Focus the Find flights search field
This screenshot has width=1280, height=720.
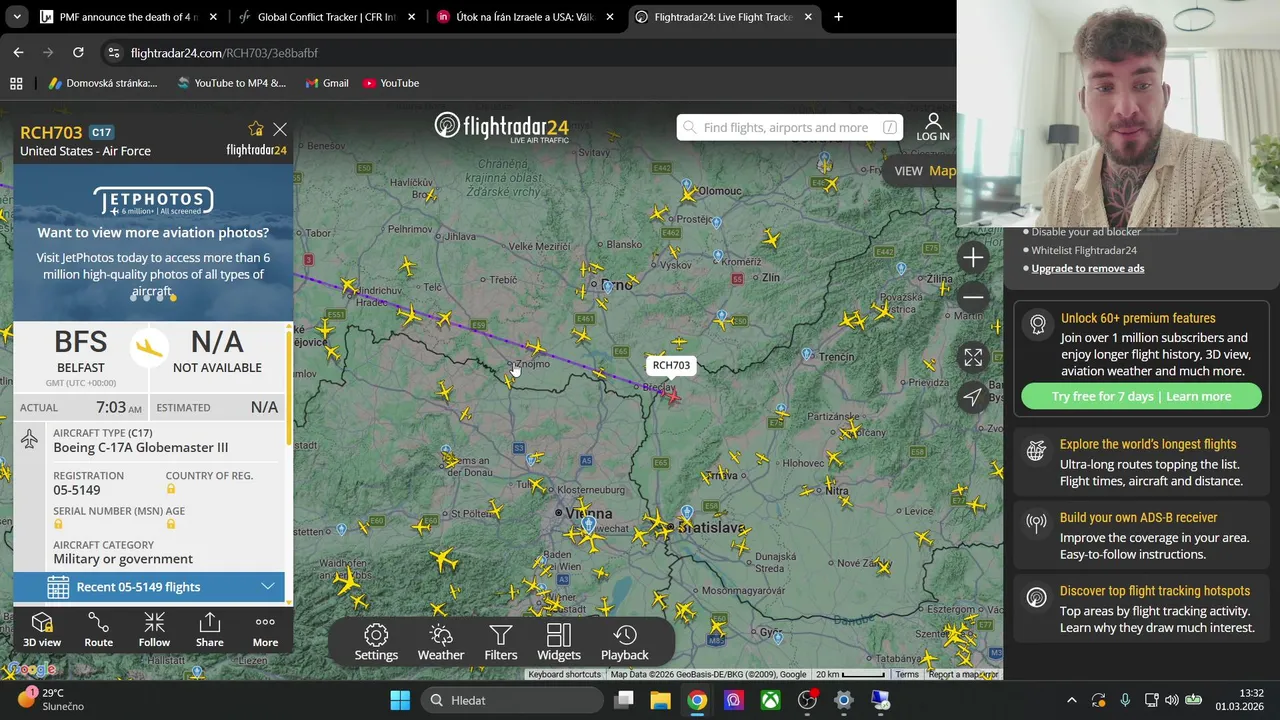pyautogui.click(x=790, y=127)
